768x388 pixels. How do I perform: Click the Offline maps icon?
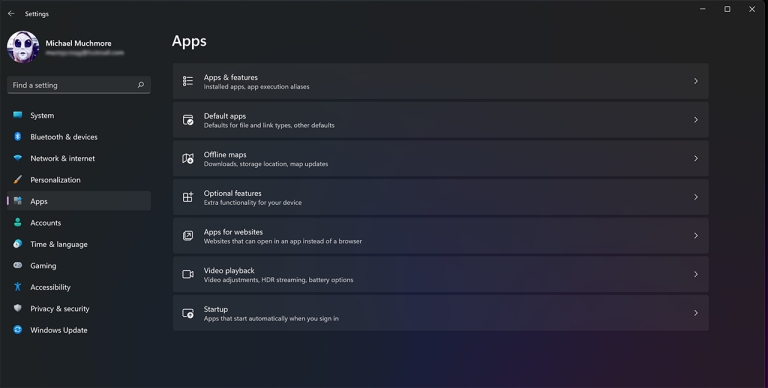coord(188,158)
